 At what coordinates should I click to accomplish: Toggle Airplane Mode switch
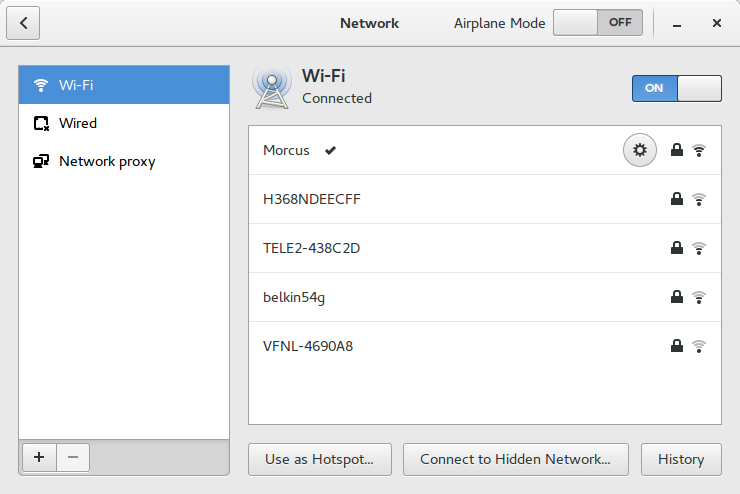tap(598, 23)
